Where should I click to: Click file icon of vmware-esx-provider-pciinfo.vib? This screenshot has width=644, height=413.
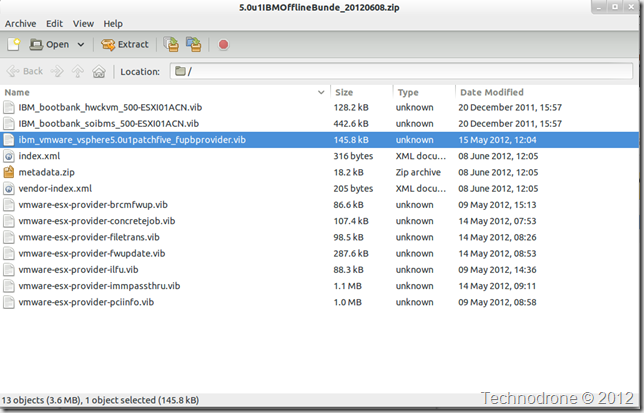(x=9, y=302)
